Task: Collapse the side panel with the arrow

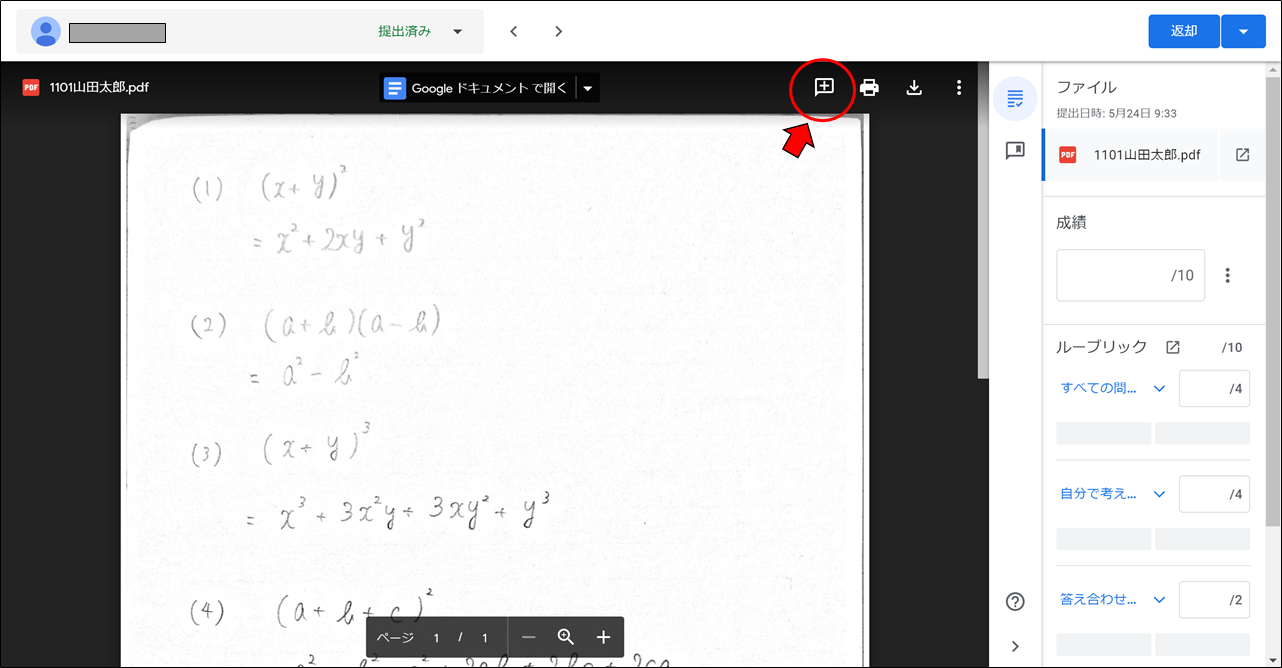Action: coord(1015,646)
